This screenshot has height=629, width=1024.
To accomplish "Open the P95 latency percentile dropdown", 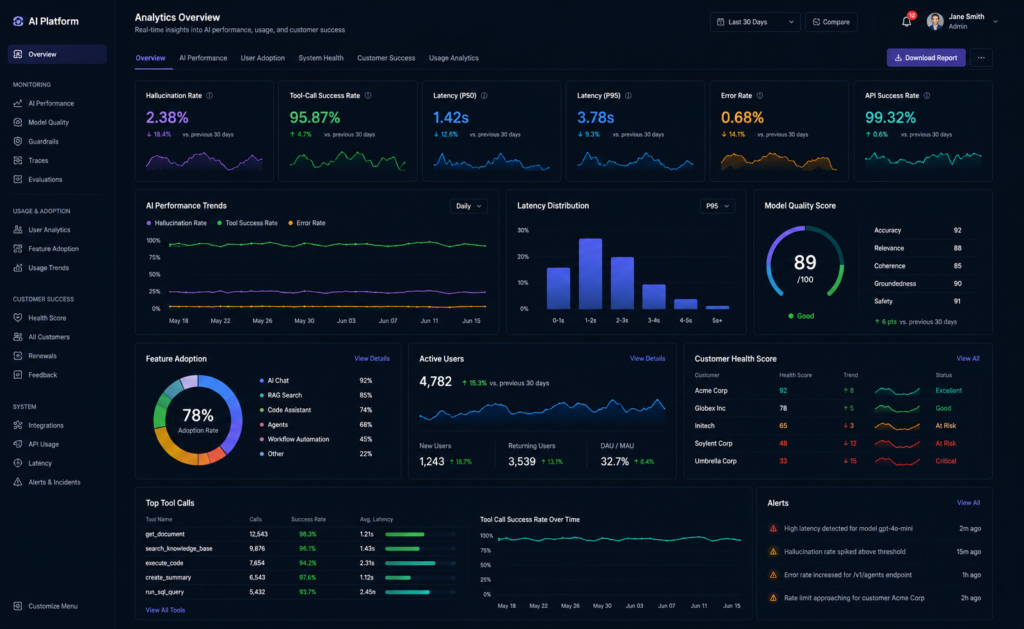I will (717, 206).
